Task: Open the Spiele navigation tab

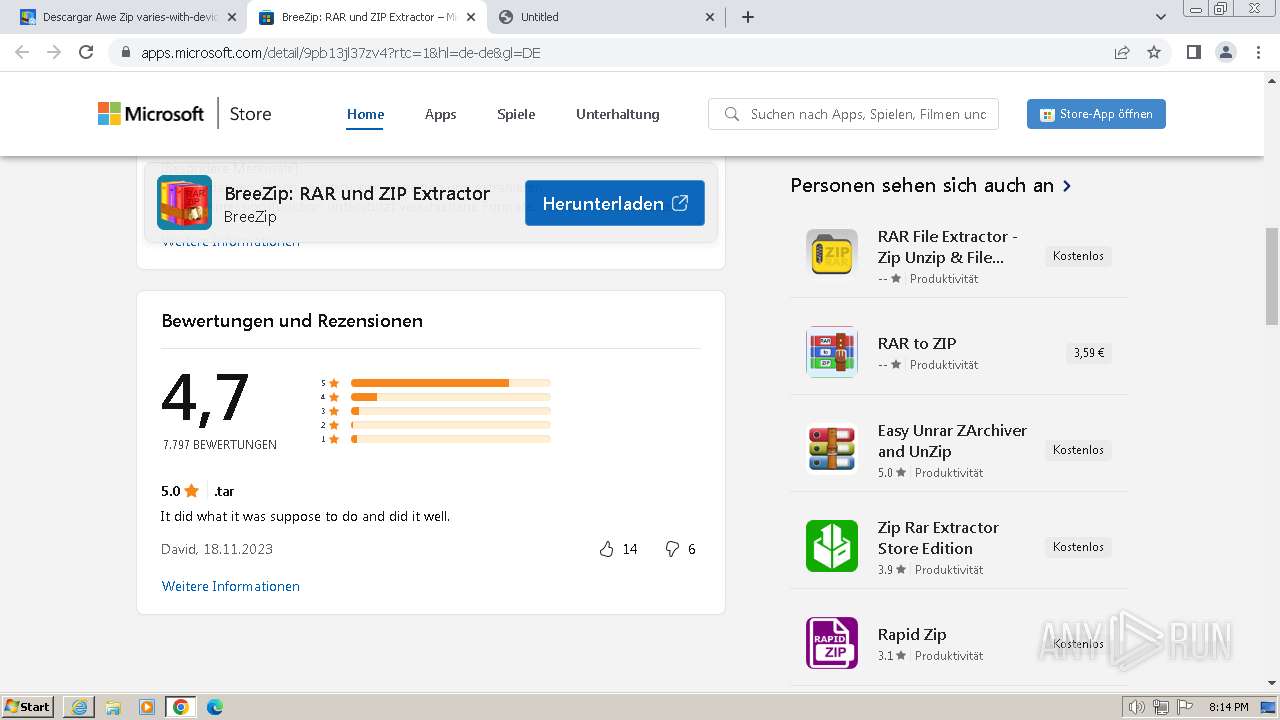Action: click(x=516, y=114)
